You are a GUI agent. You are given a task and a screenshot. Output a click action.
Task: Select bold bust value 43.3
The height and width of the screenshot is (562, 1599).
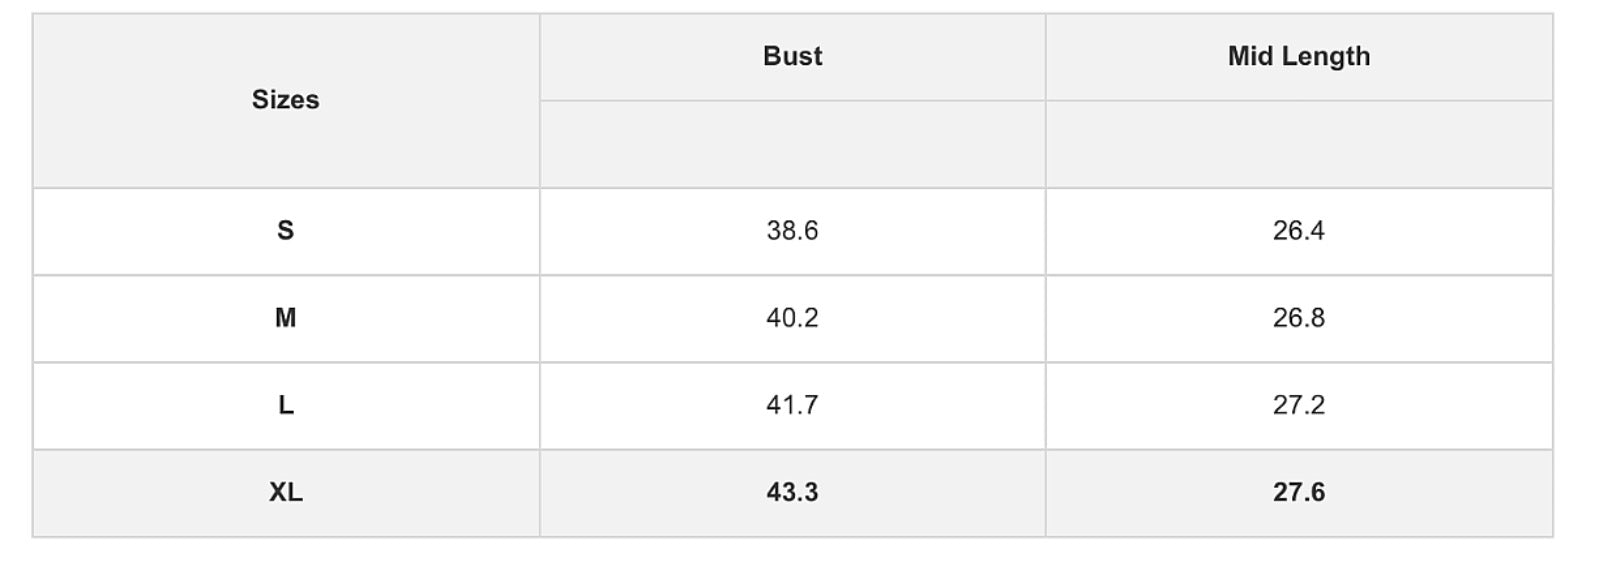792,492
